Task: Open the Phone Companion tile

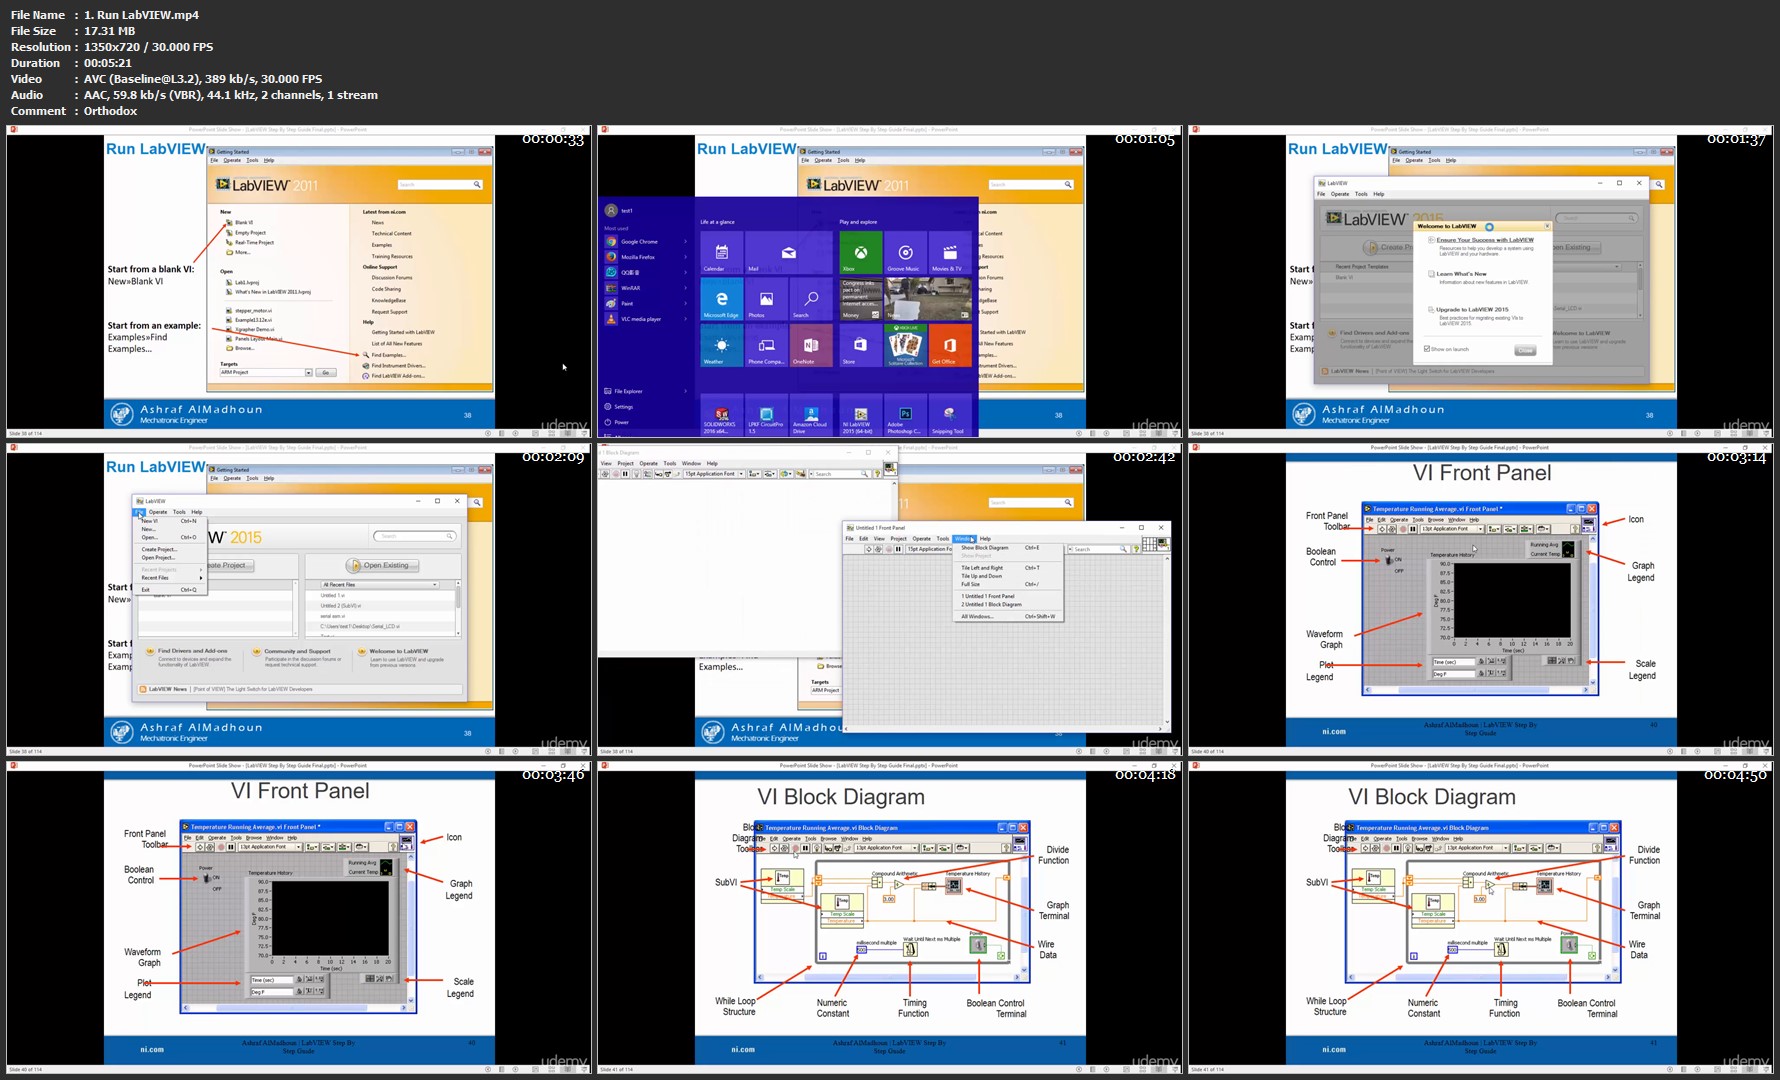Action: point(766,345)
